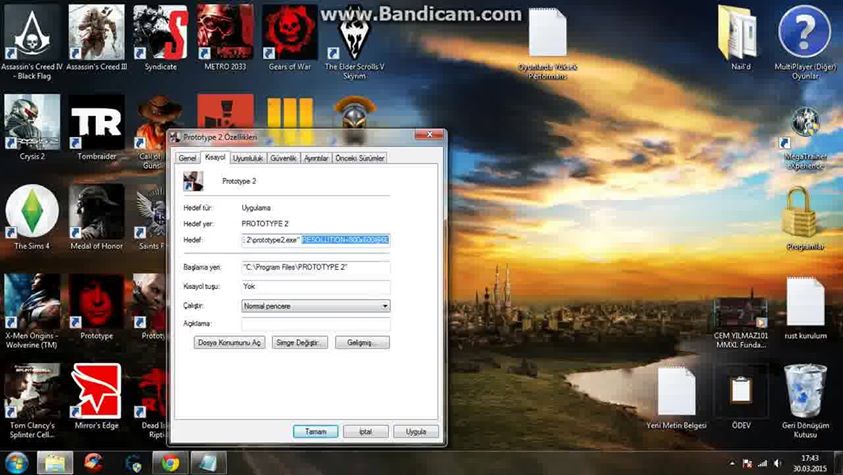
Task: Open the Windows Start menu
Action: [17, 463]
